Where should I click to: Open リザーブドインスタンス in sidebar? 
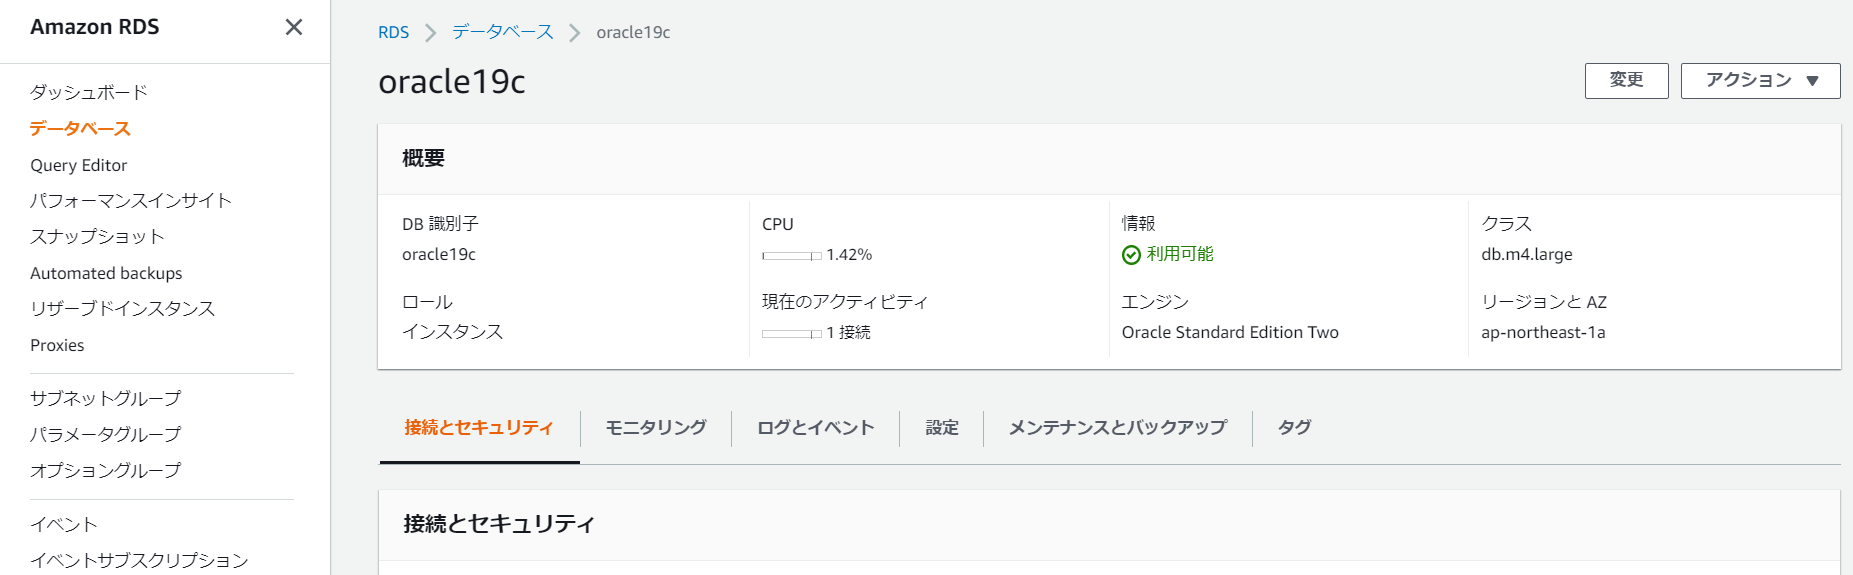(123, 309)
